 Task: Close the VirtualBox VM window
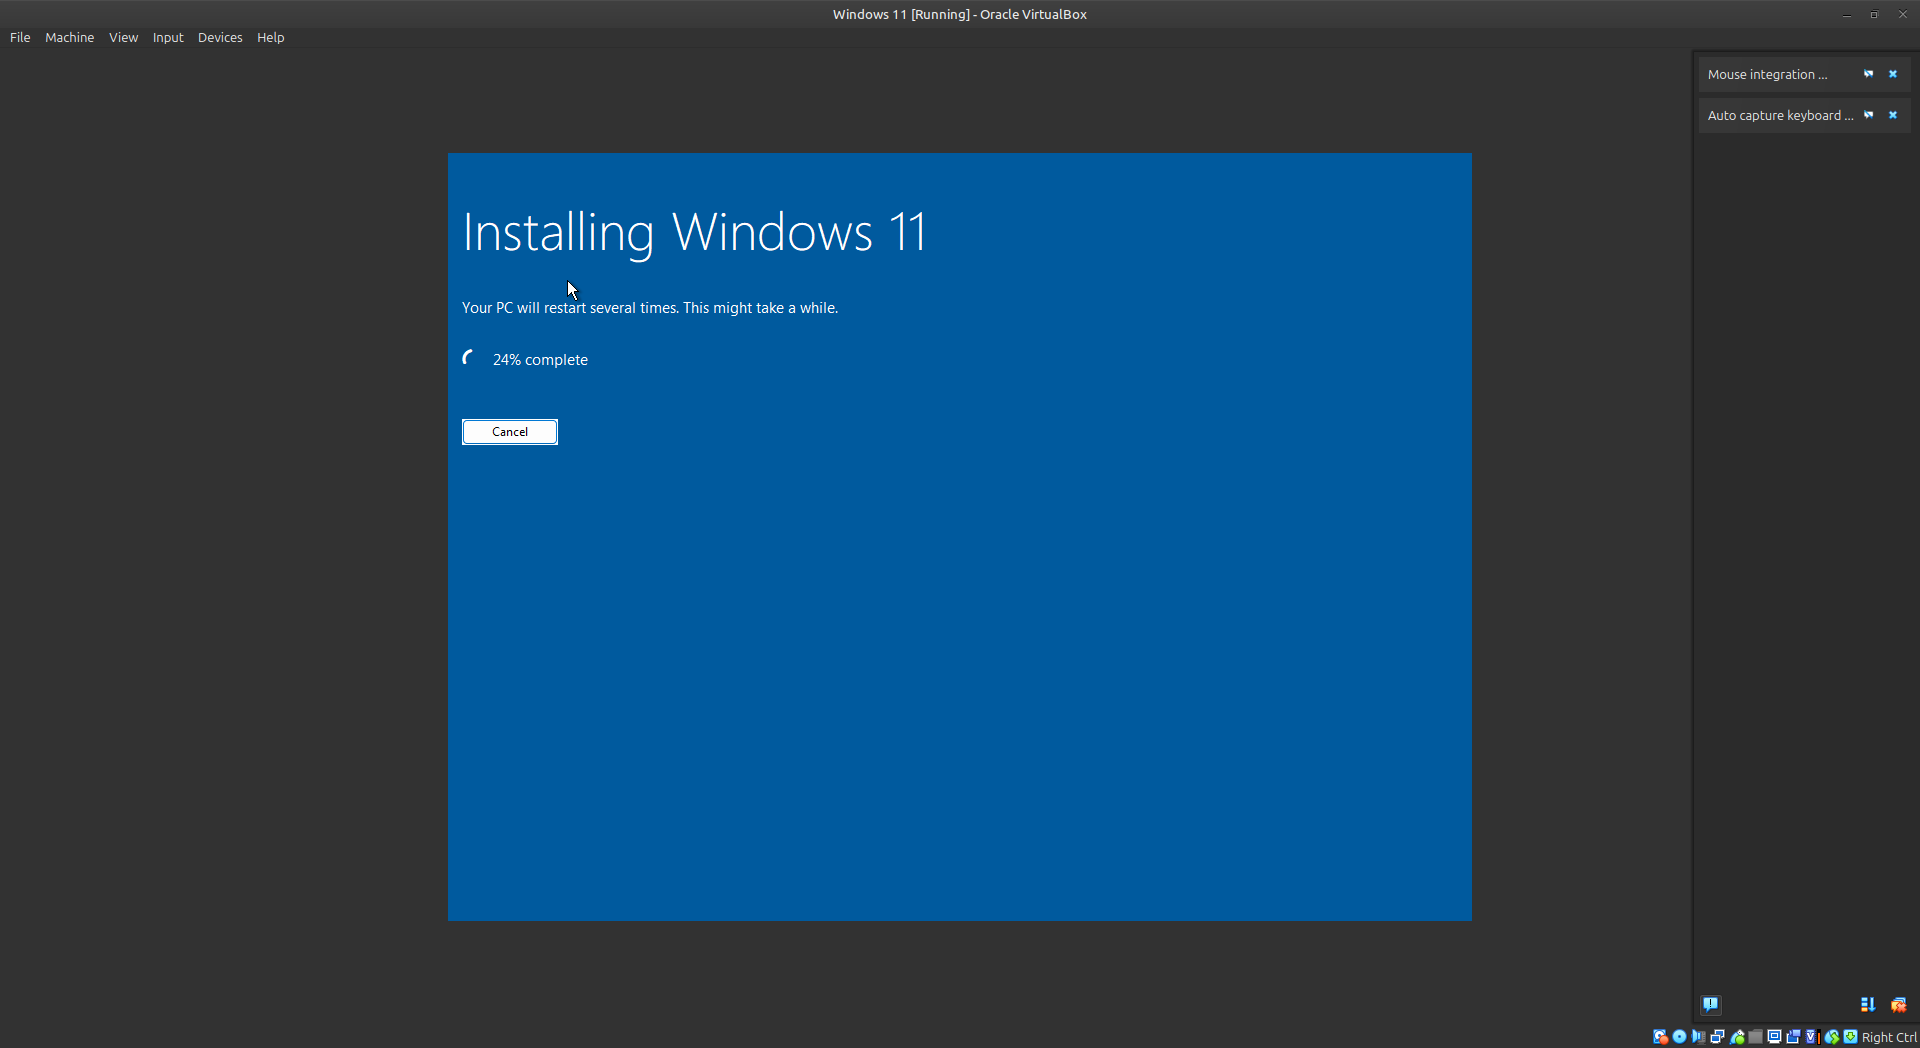point(1902,14)
